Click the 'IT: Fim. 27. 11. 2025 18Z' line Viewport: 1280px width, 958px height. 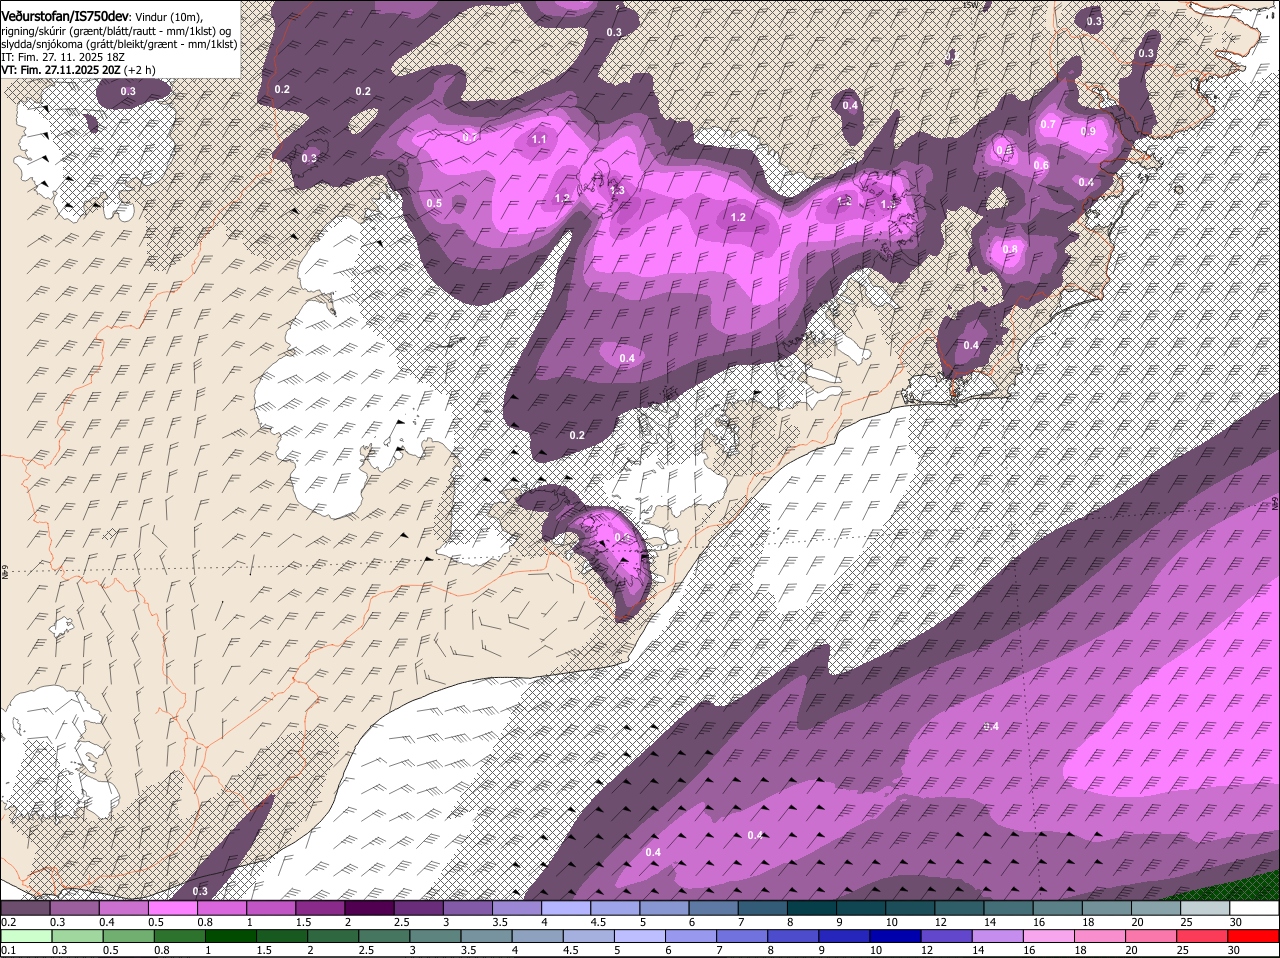[62, 58]
